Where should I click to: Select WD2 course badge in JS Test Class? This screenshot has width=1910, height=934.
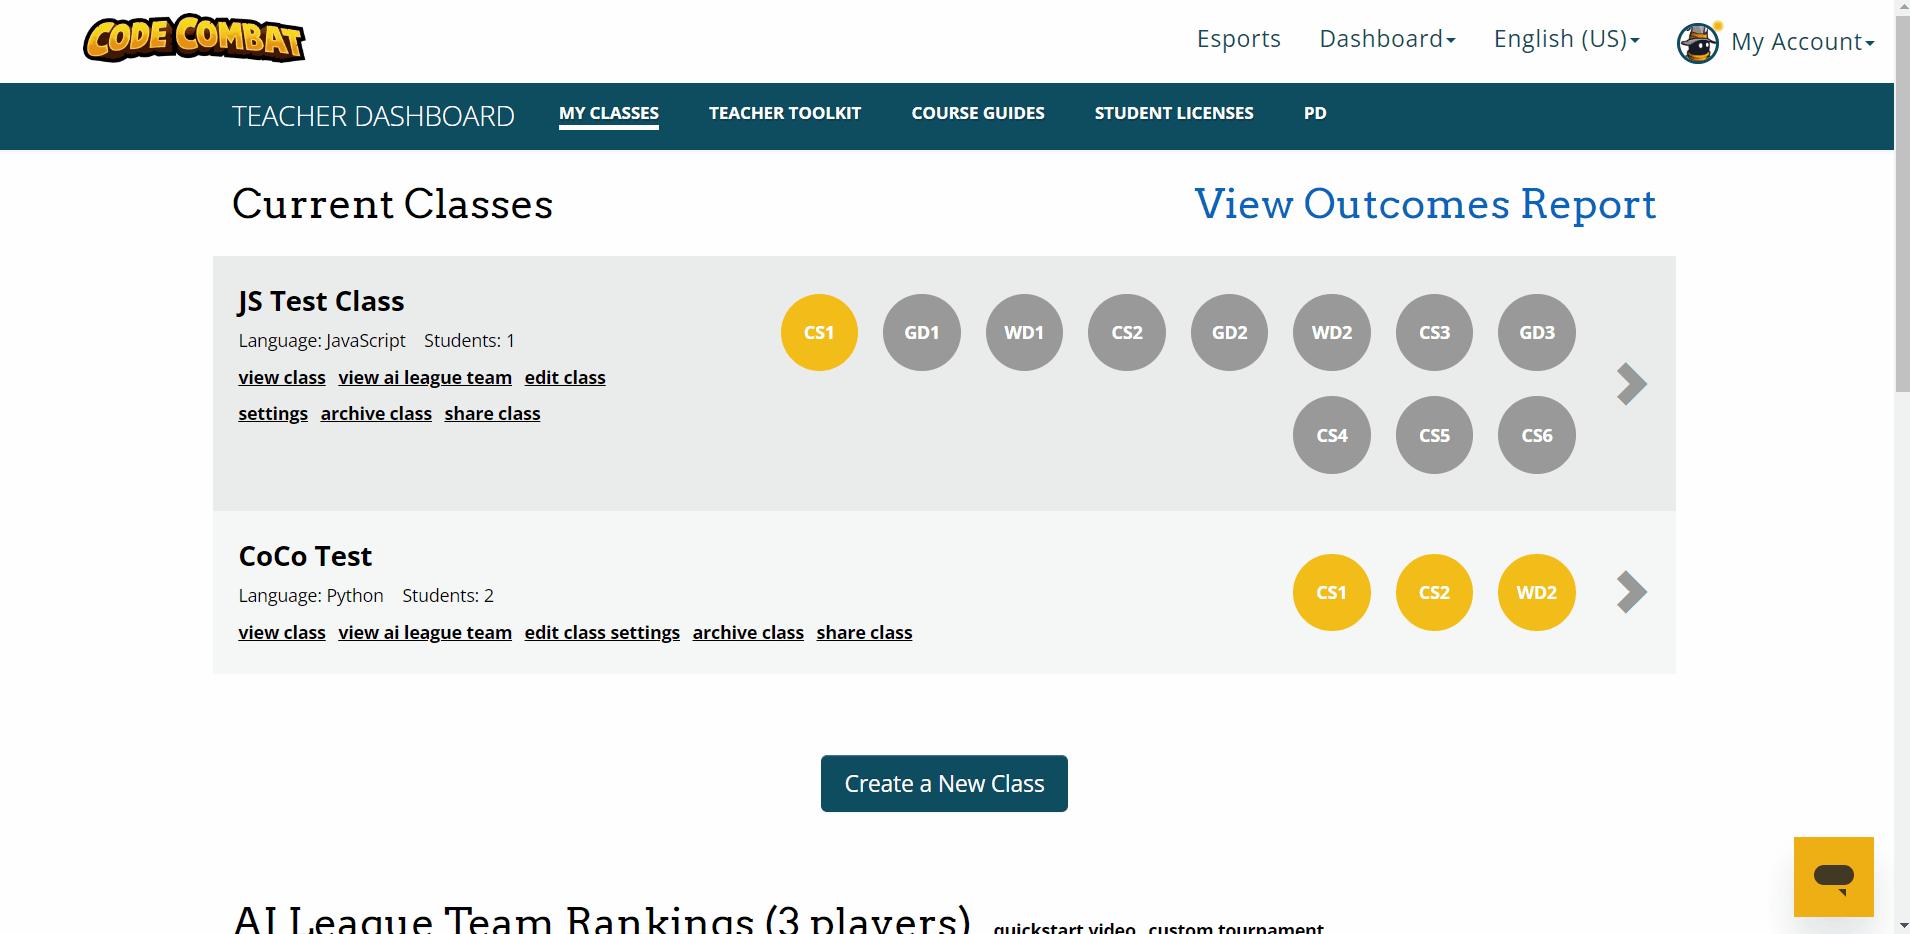pos(1332,333)
